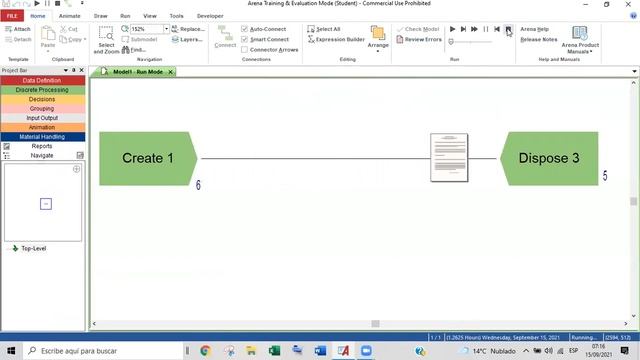Switch to the Animate ribbon tab
Image resolution: width=640 pixels, height=360 pixels.
pos(69,16)
